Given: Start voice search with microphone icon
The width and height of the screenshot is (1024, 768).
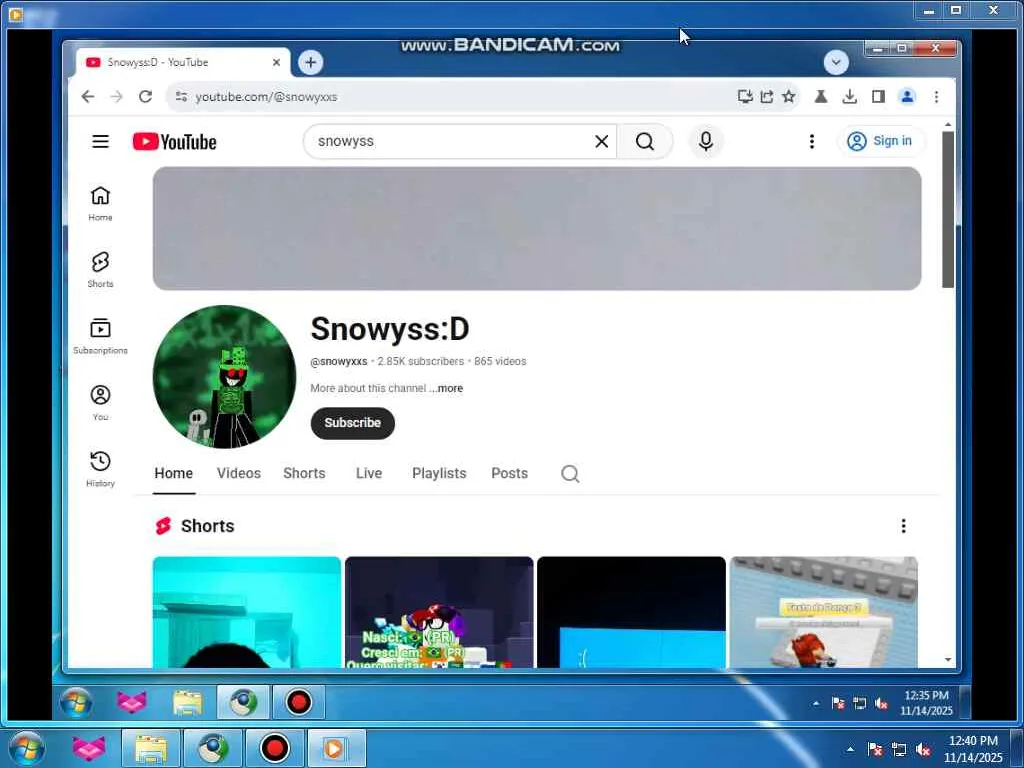Looking at the screenshot, I should pos(705,141).
